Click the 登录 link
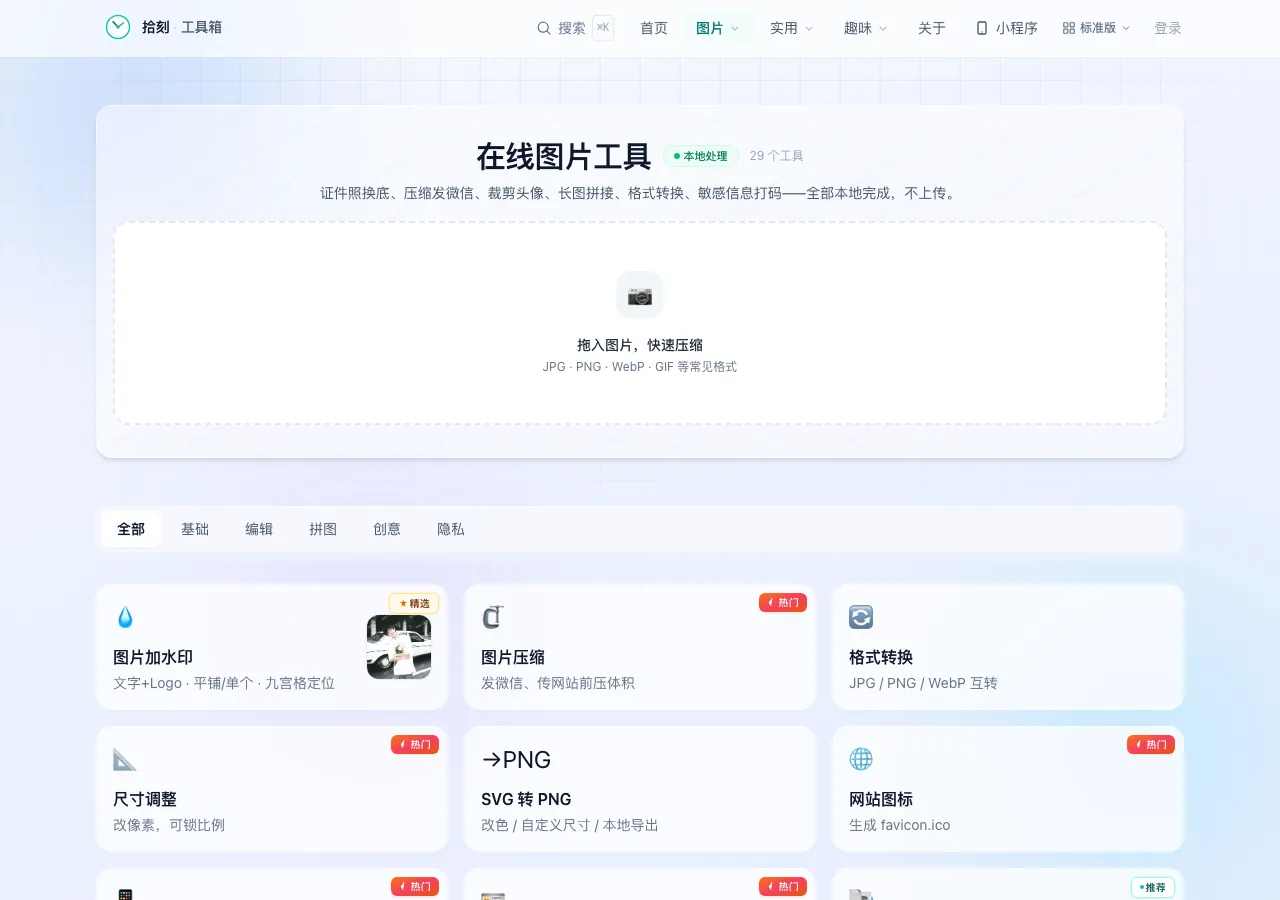The image size is (1280, 900). pos(1168,28)
